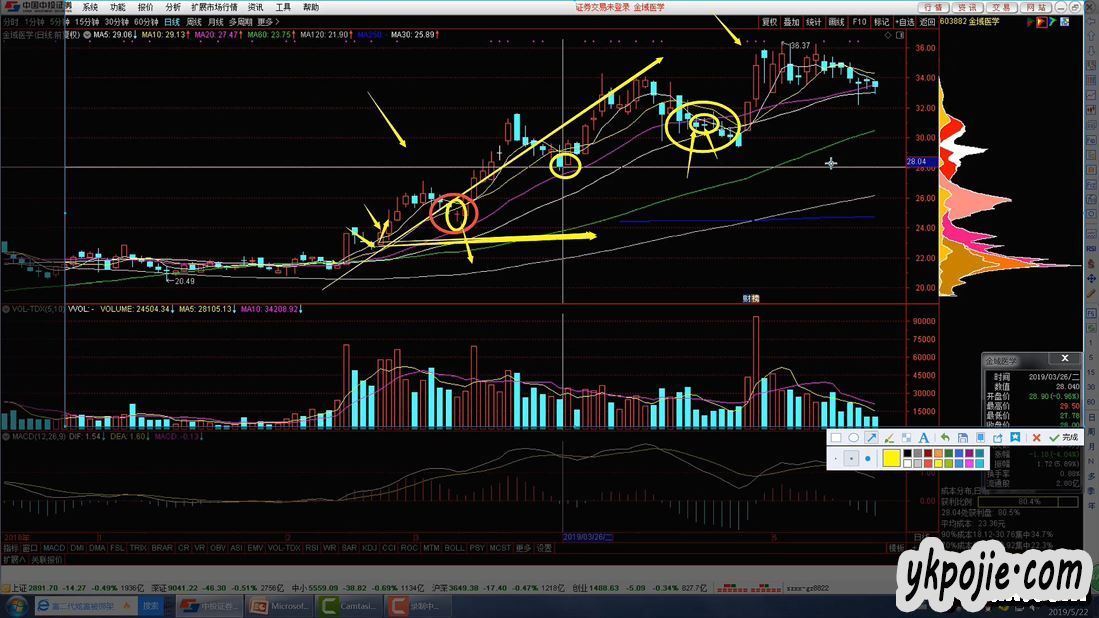Save the screenshot with the disk icon
Screen dimensions: 1099x618
pyautogui.click(x=961, y=438)
